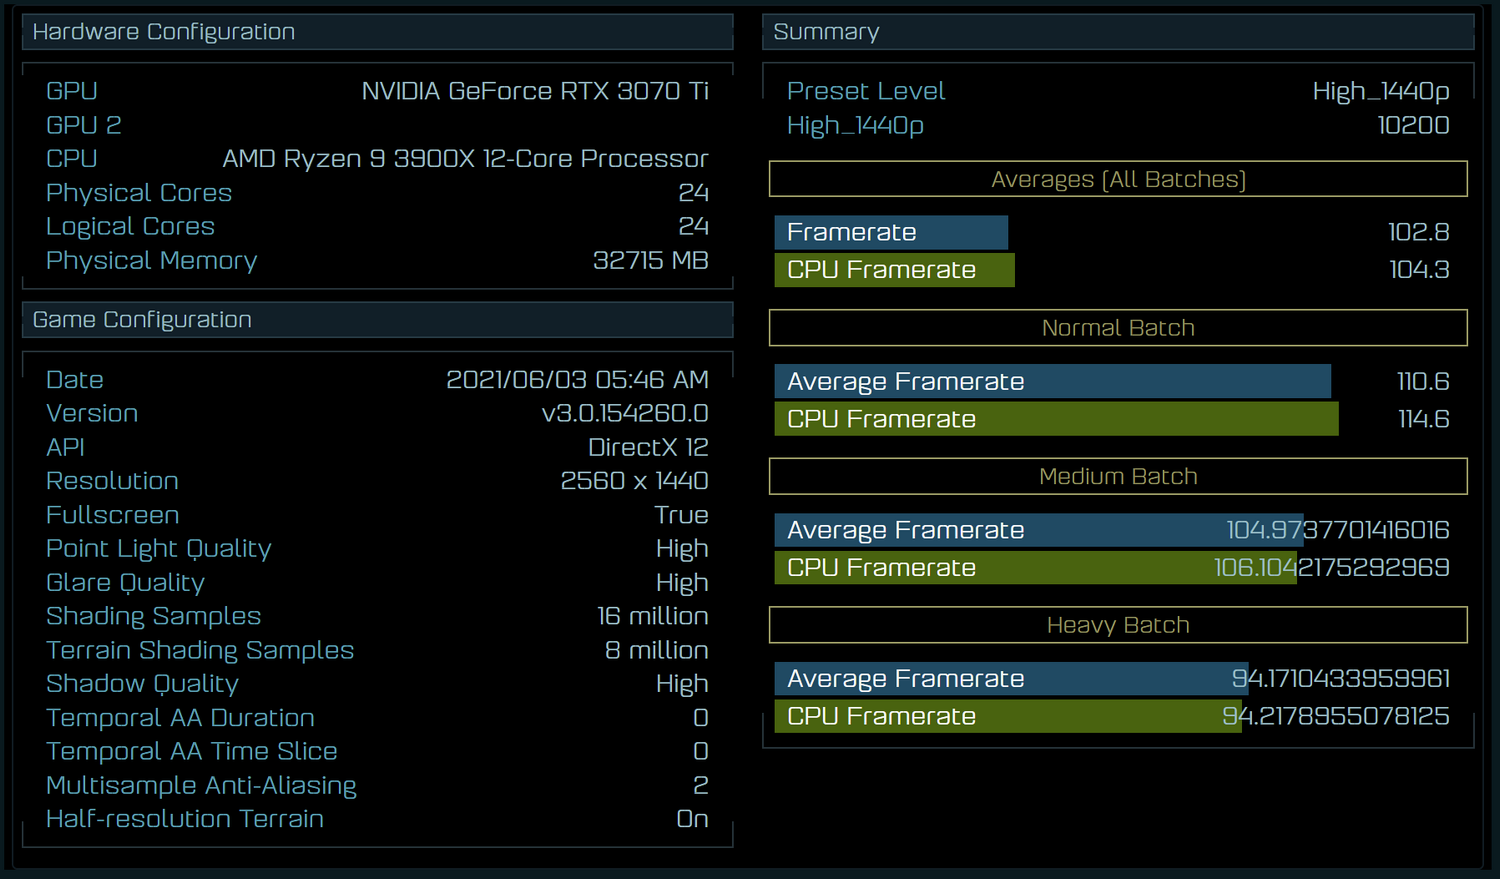Image resolution: width=1500 pixels, height=880 pixels.
Task: Click the Heavy Batch heading
Action: 1118,625
